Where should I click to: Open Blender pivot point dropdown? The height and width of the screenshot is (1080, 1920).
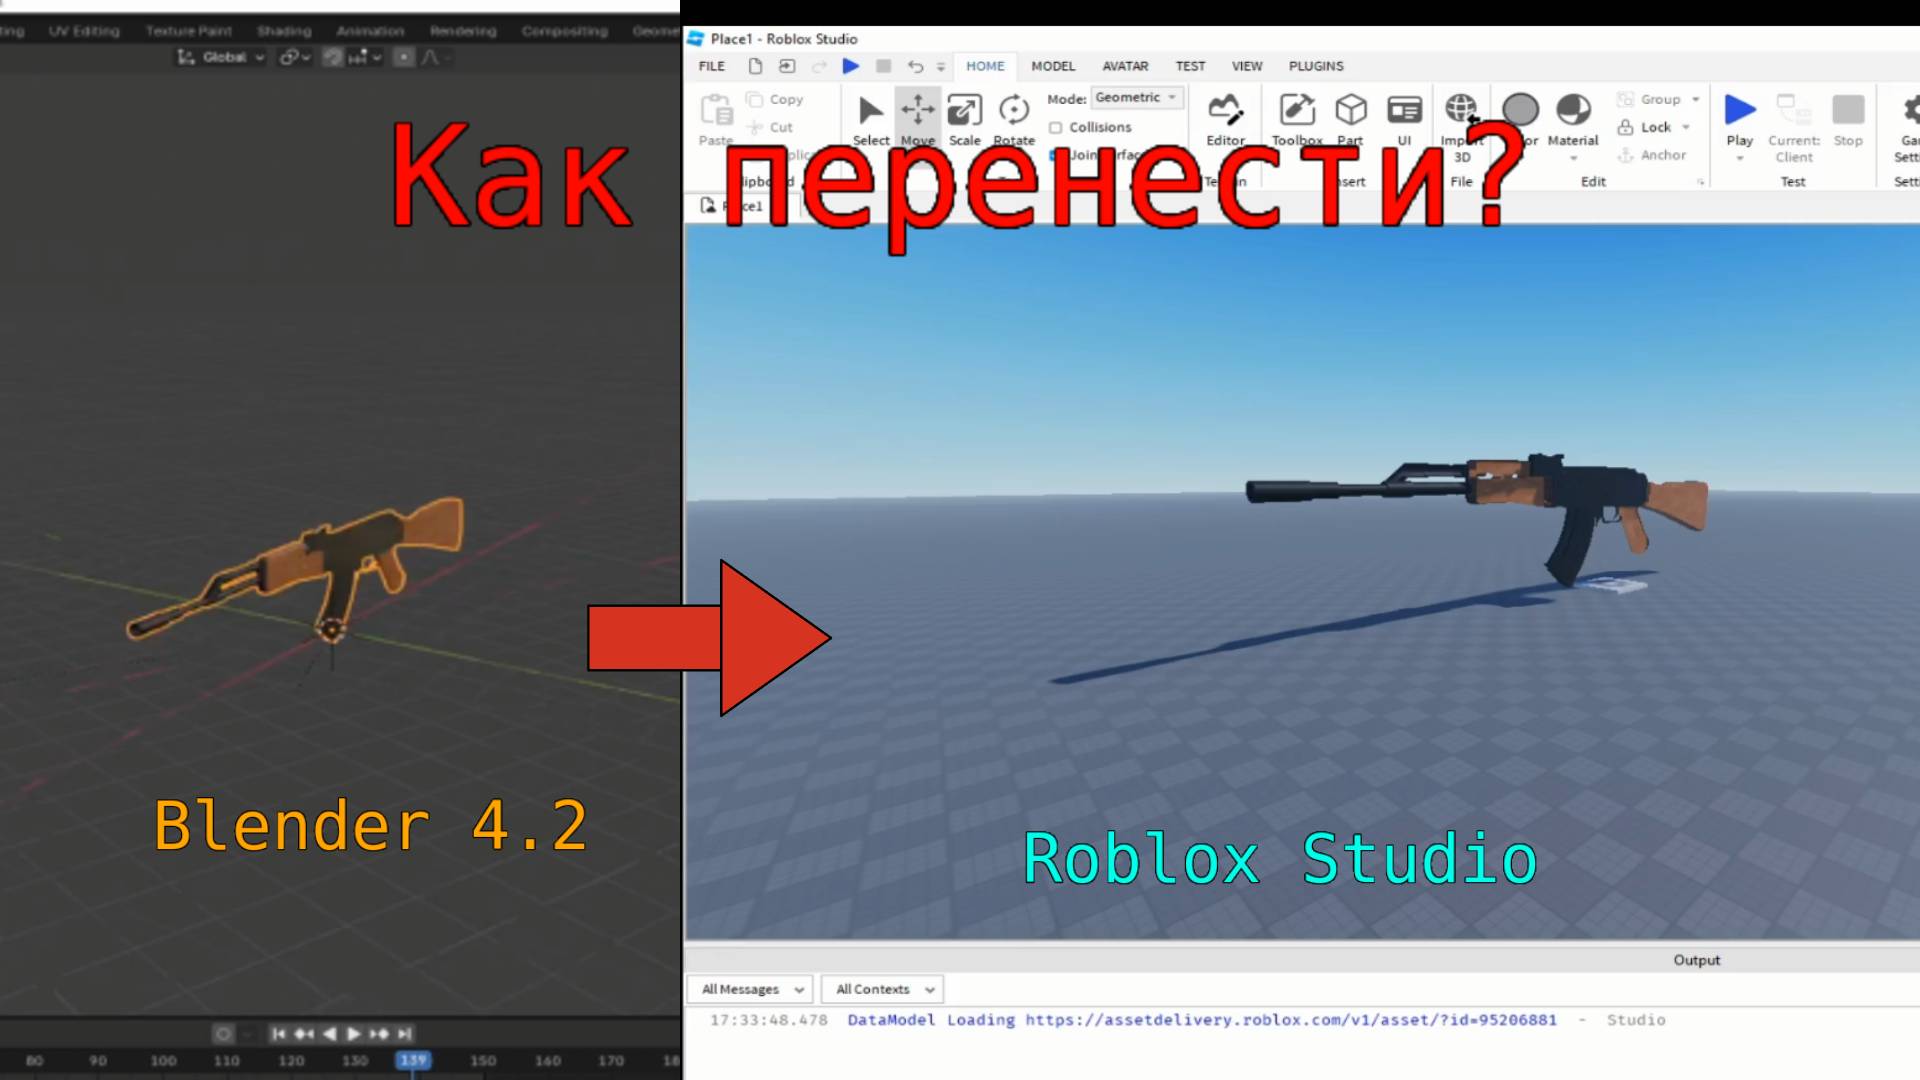click(295, 57)
